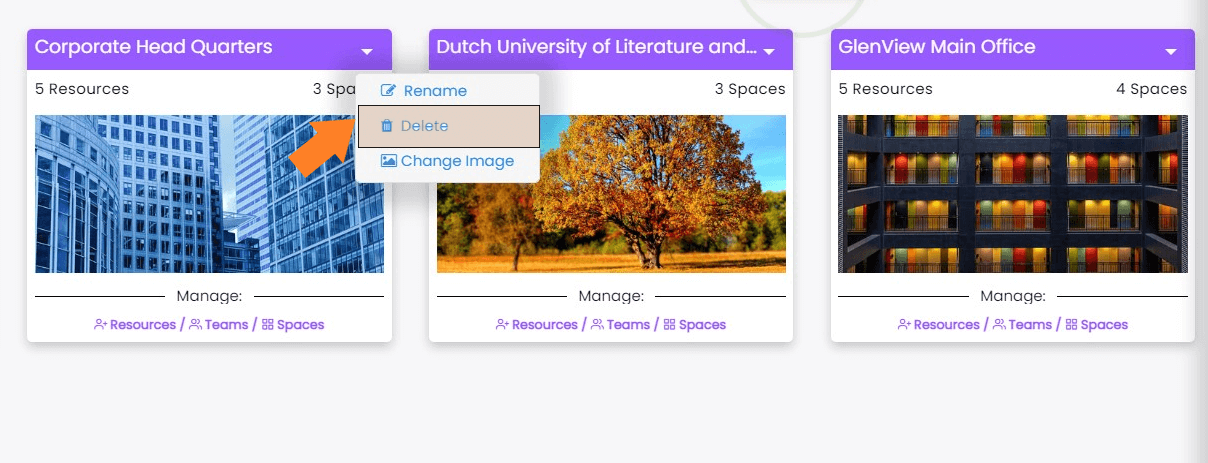The width and height of the screenshot is (1208, 463).
Task: Select Change Image menu entry
Action: [x=457, y=161]
